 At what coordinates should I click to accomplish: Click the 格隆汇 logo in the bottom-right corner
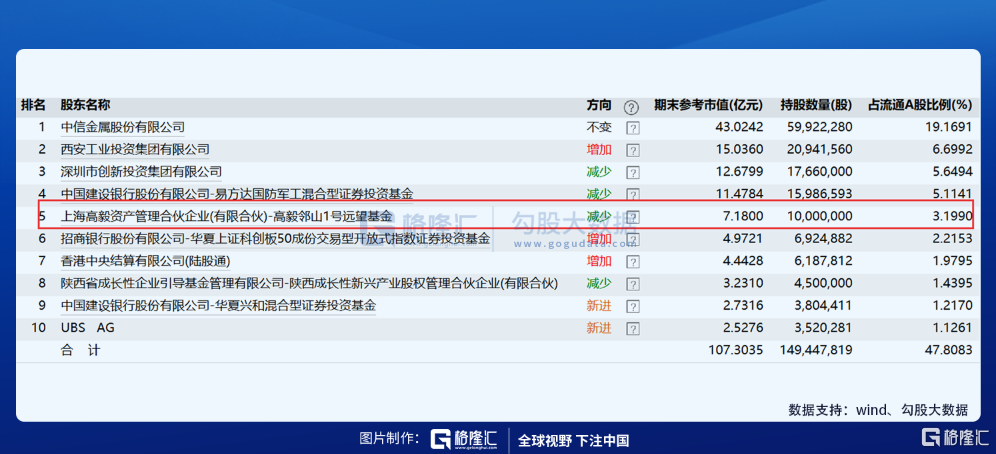(x=955, y=437)
